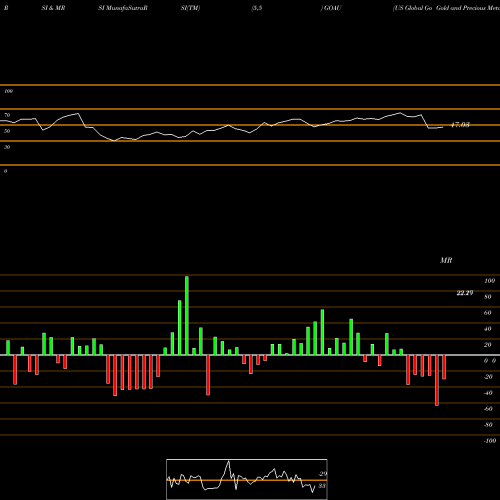500x500 pixels.
Task: Click the 'SI & MR' header text
Action: tap(53, 8)
